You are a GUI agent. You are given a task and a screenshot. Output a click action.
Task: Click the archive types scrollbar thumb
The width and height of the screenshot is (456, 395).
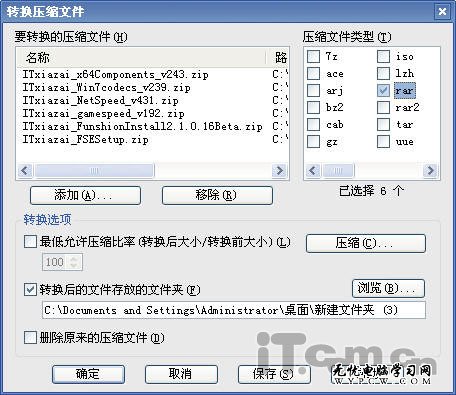click(x=338, y=171)
